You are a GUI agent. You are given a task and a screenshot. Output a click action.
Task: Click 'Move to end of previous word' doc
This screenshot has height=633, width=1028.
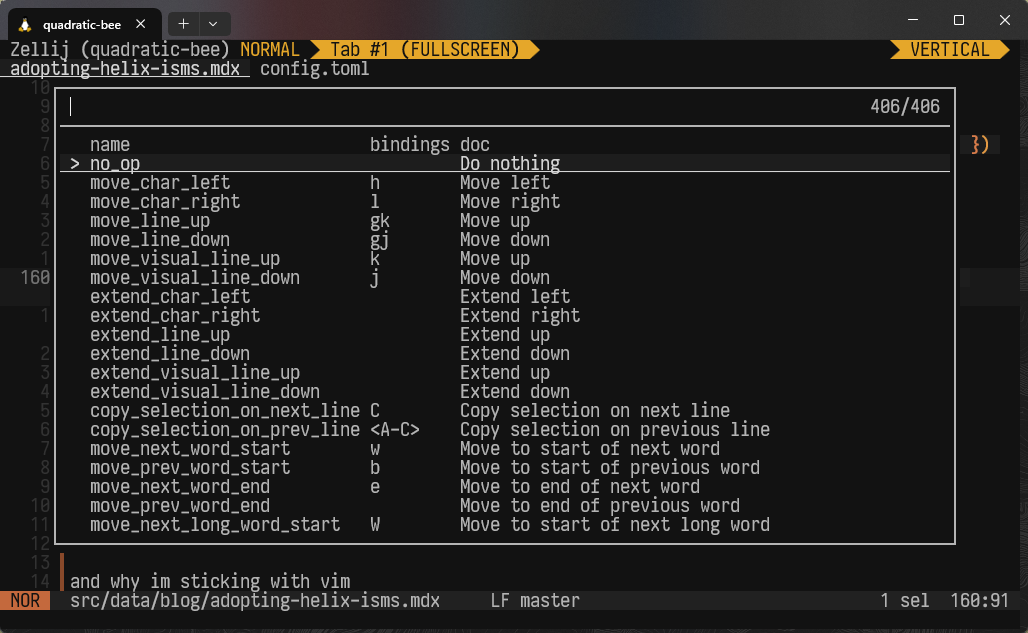(600, 505)
